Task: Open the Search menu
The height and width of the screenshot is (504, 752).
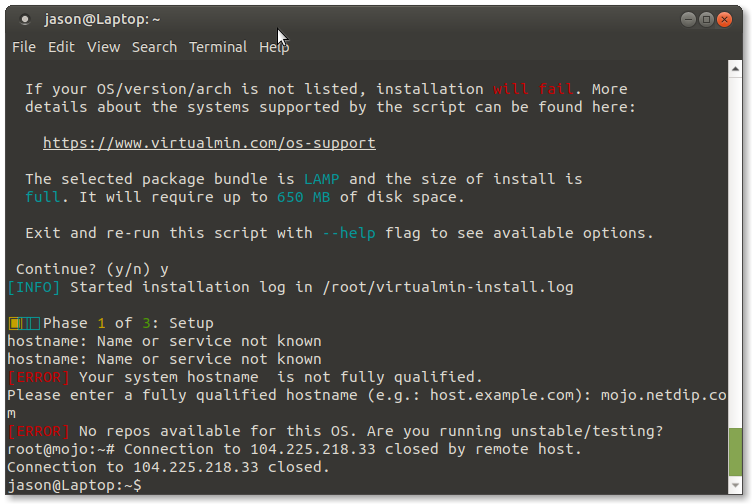Action: click(x=154, y=47)
